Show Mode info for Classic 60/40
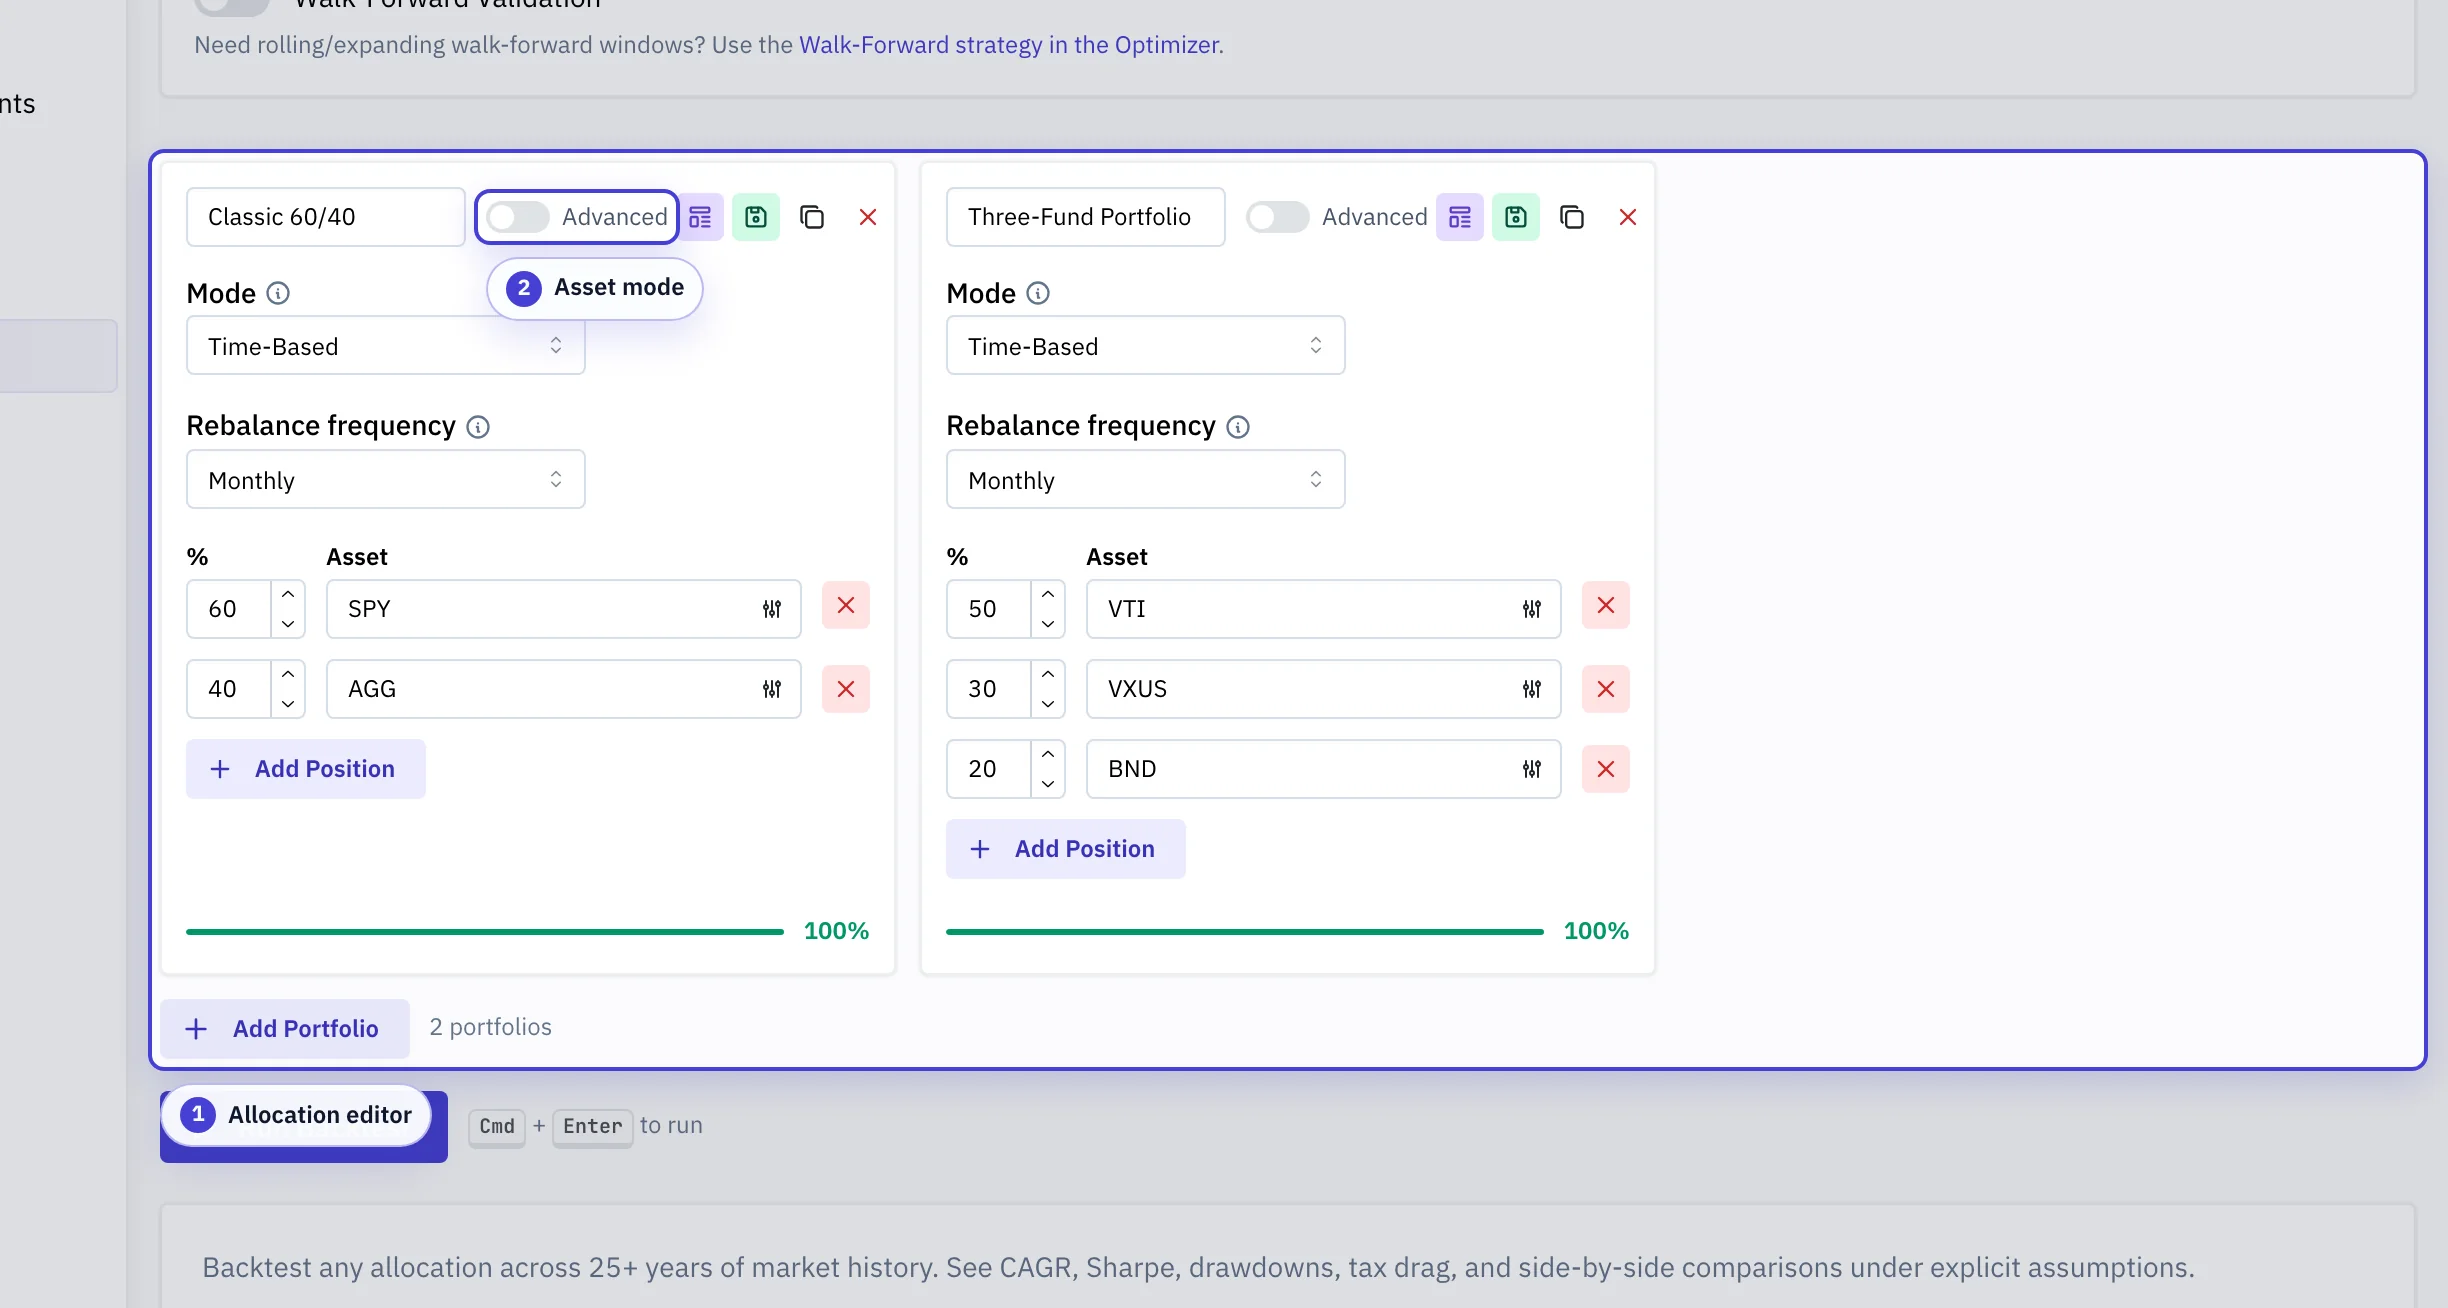The height and width of the screenshot is (1308, 2448). (278, 293)
